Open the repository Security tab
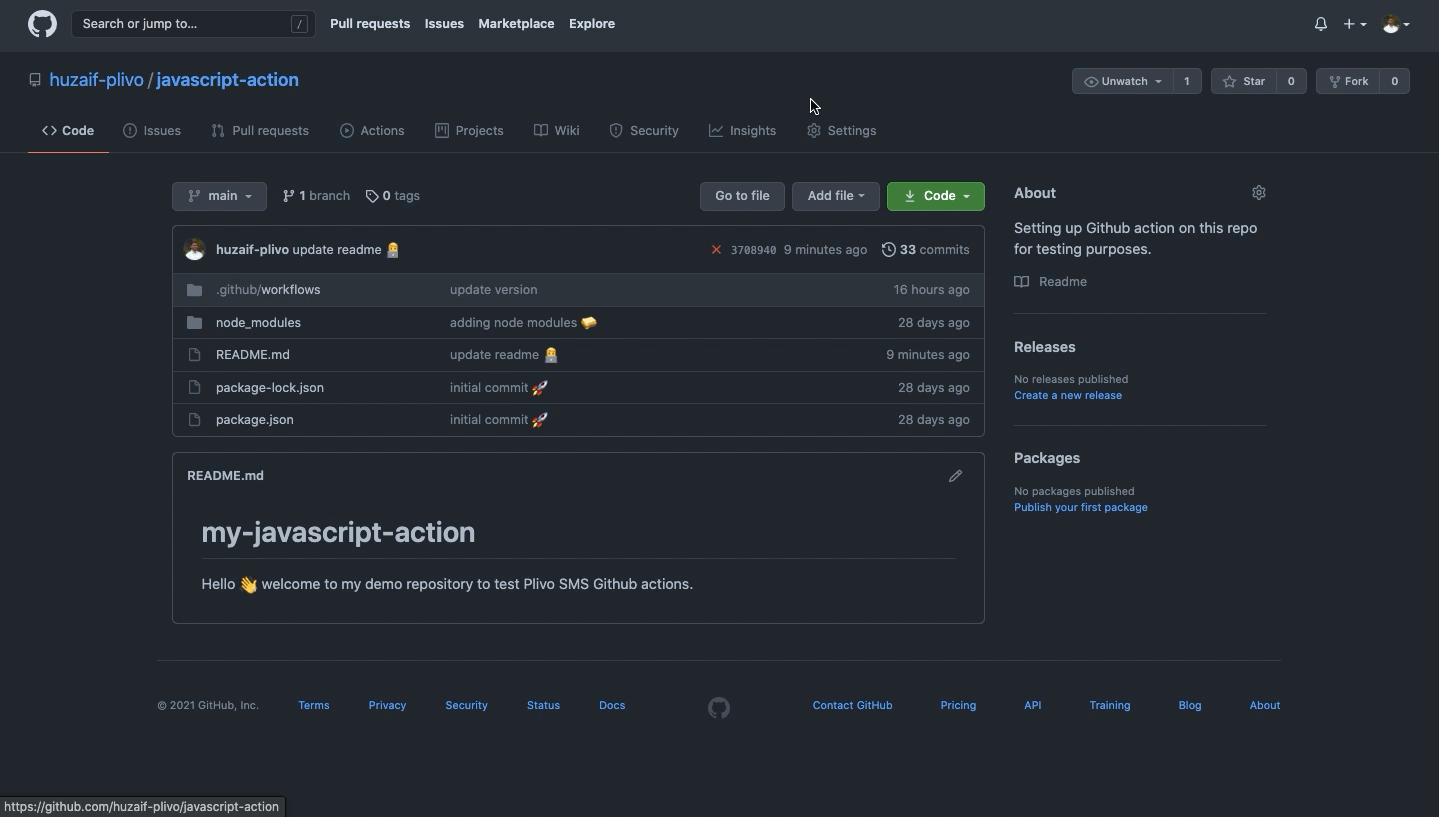This screenshot has width=1439, height=817. pos(644,131)
